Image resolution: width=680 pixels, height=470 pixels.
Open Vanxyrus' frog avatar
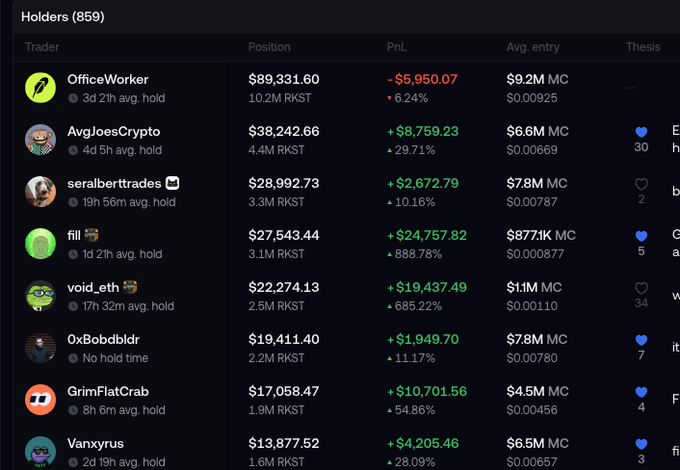pos(40,452)
